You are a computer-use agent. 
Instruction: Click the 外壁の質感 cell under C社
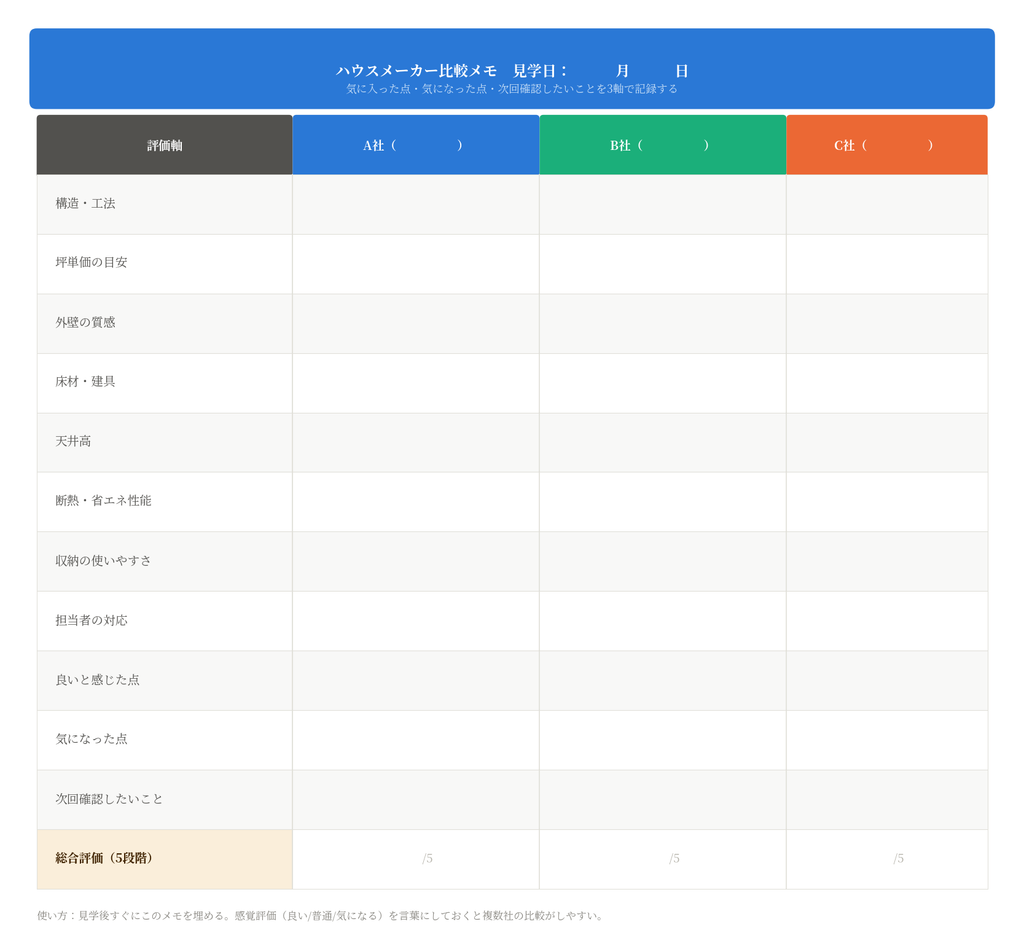tap(887, 323)
